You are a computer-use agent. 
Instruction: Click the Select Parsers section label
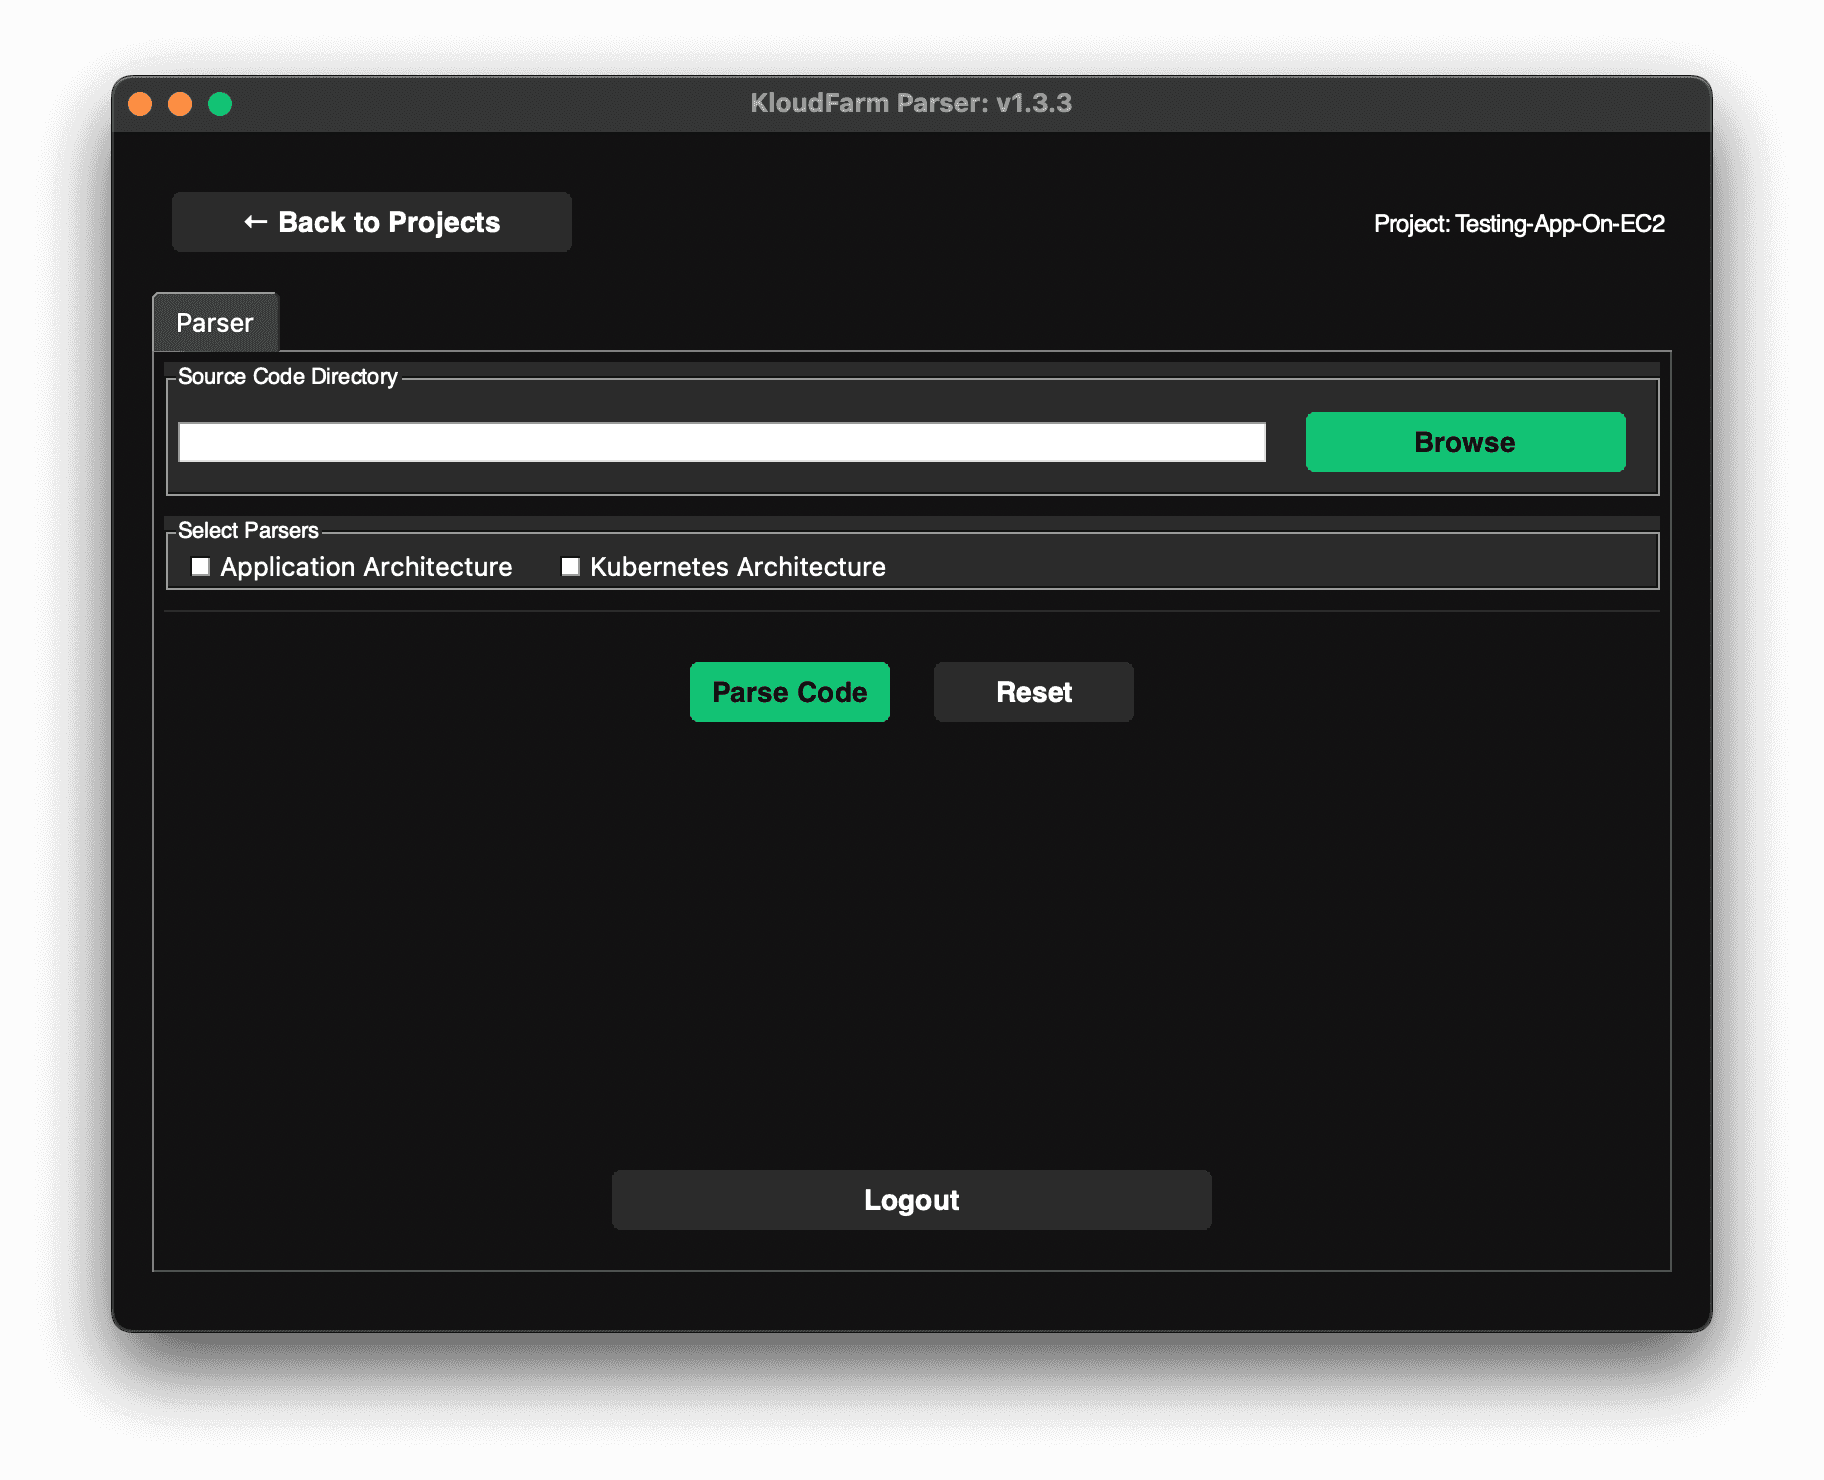click(247, 530)
